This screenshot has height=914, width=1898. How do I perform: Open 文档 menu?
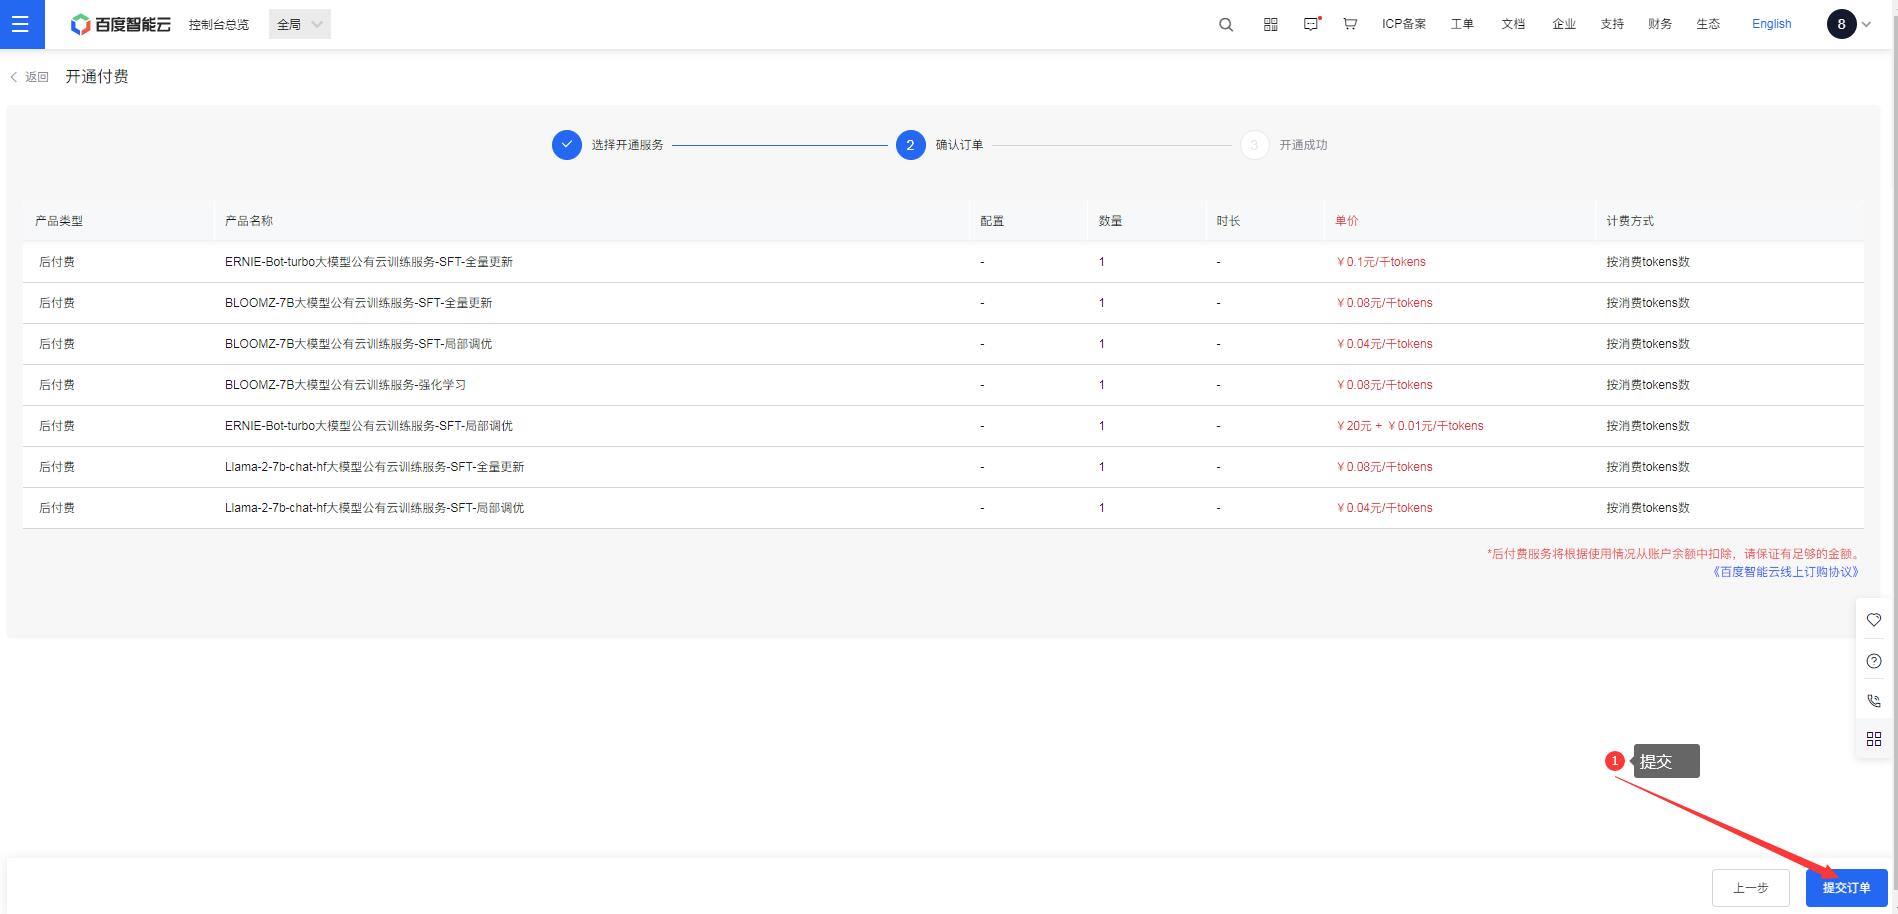click(1513, 24)
